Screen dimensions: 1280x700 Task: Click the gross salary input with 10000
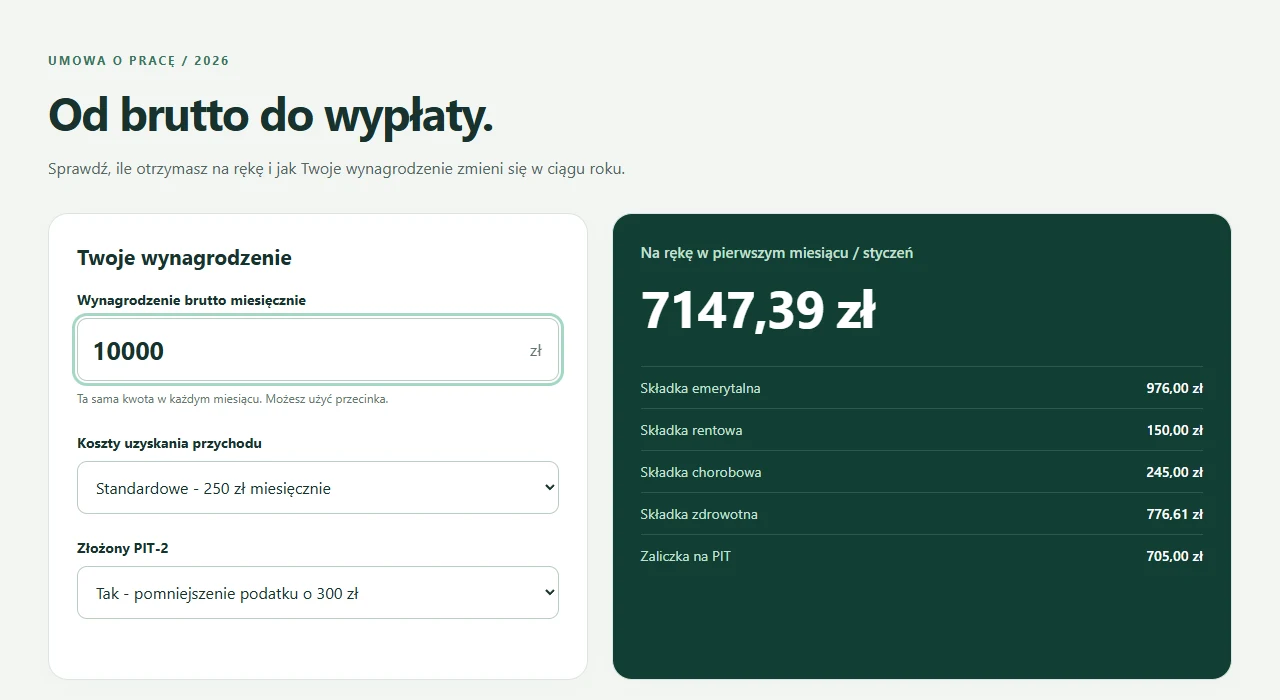pyautogui.click(x=317, y=350)
